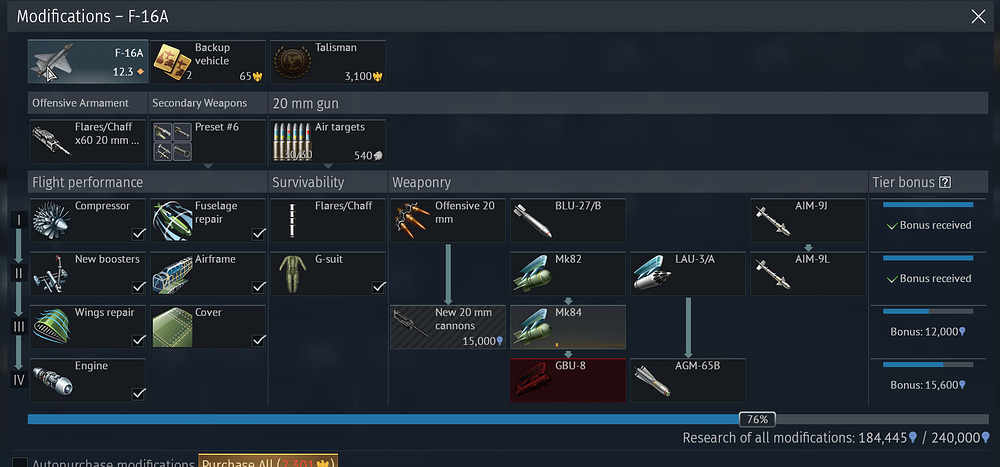The image size is (1000, 467).
Task: Click the tier I rank marker
Action: coord(18,220)
